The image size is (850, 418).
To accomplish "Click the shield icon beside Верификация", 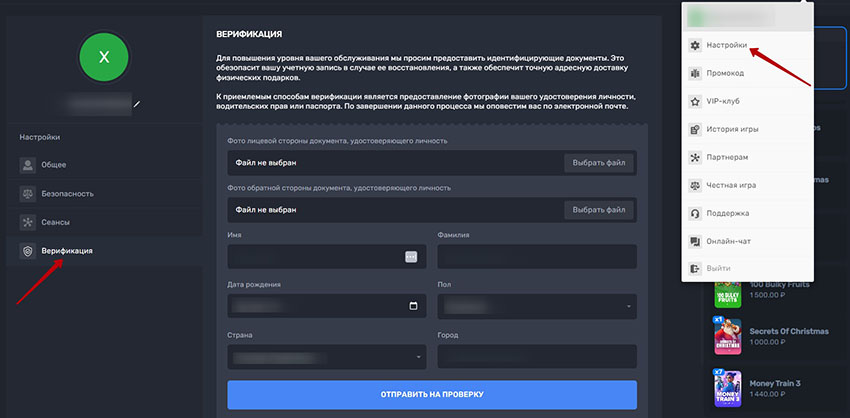I will [28, 251].
